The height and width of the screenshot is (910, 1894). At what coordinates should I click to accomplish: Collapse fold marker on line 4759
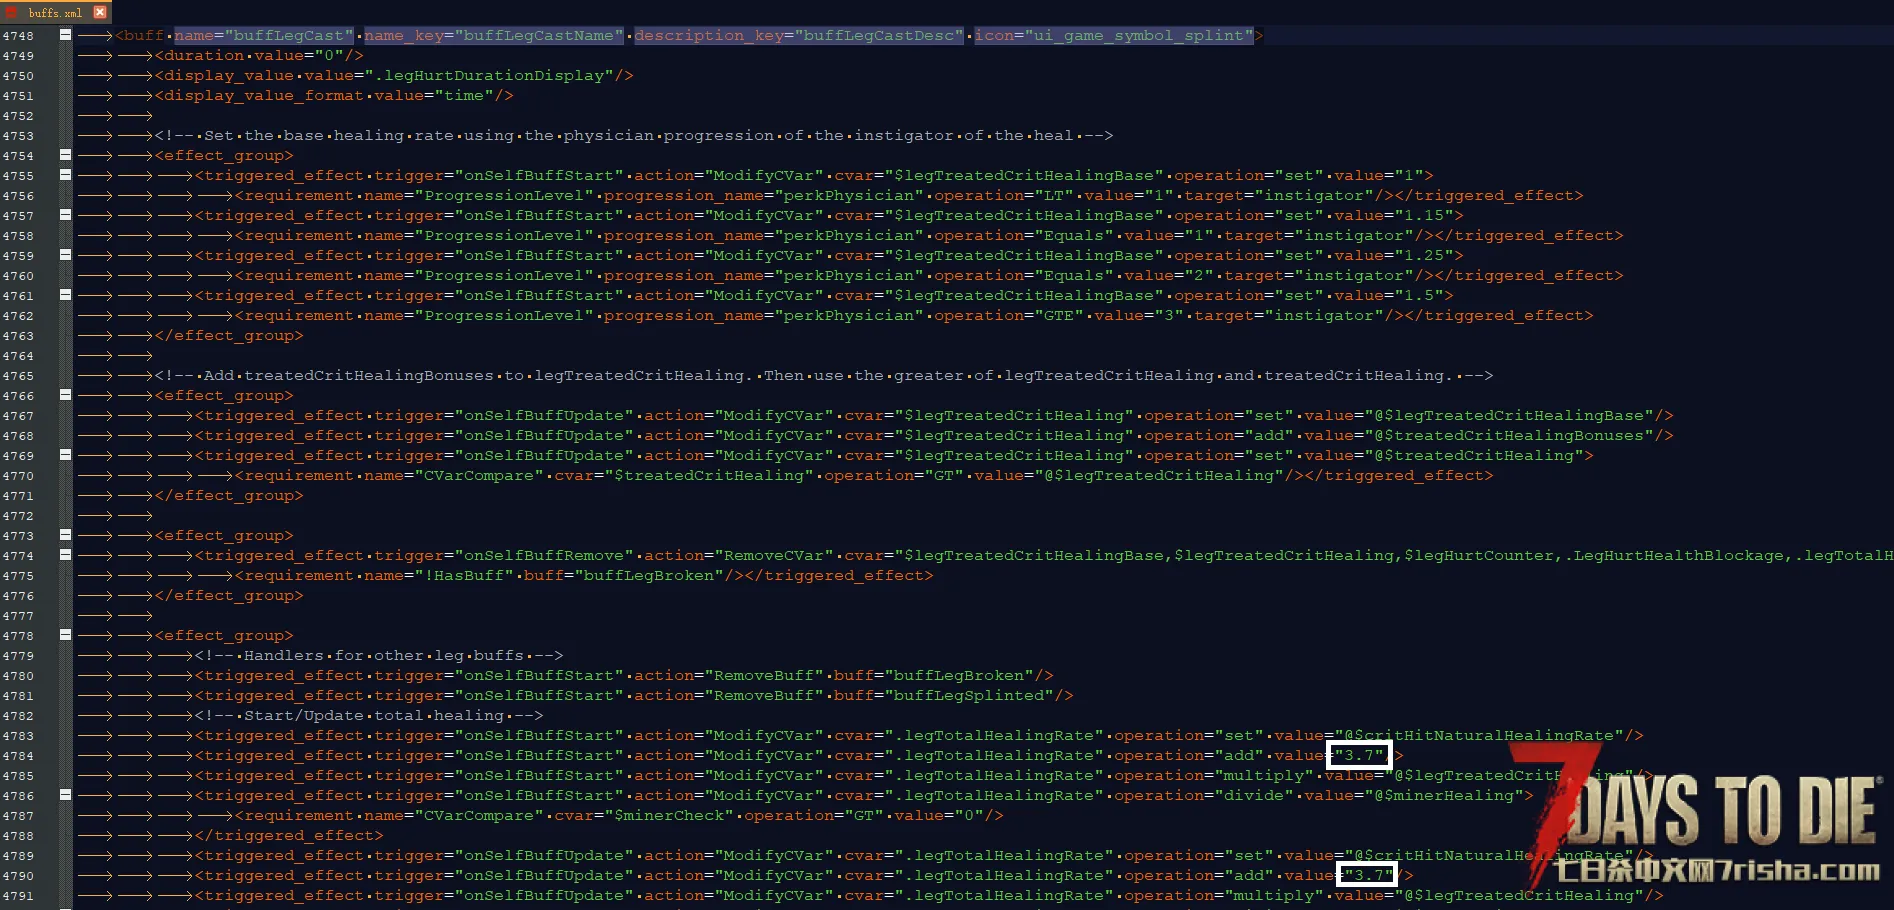click(x=65, y=255)
